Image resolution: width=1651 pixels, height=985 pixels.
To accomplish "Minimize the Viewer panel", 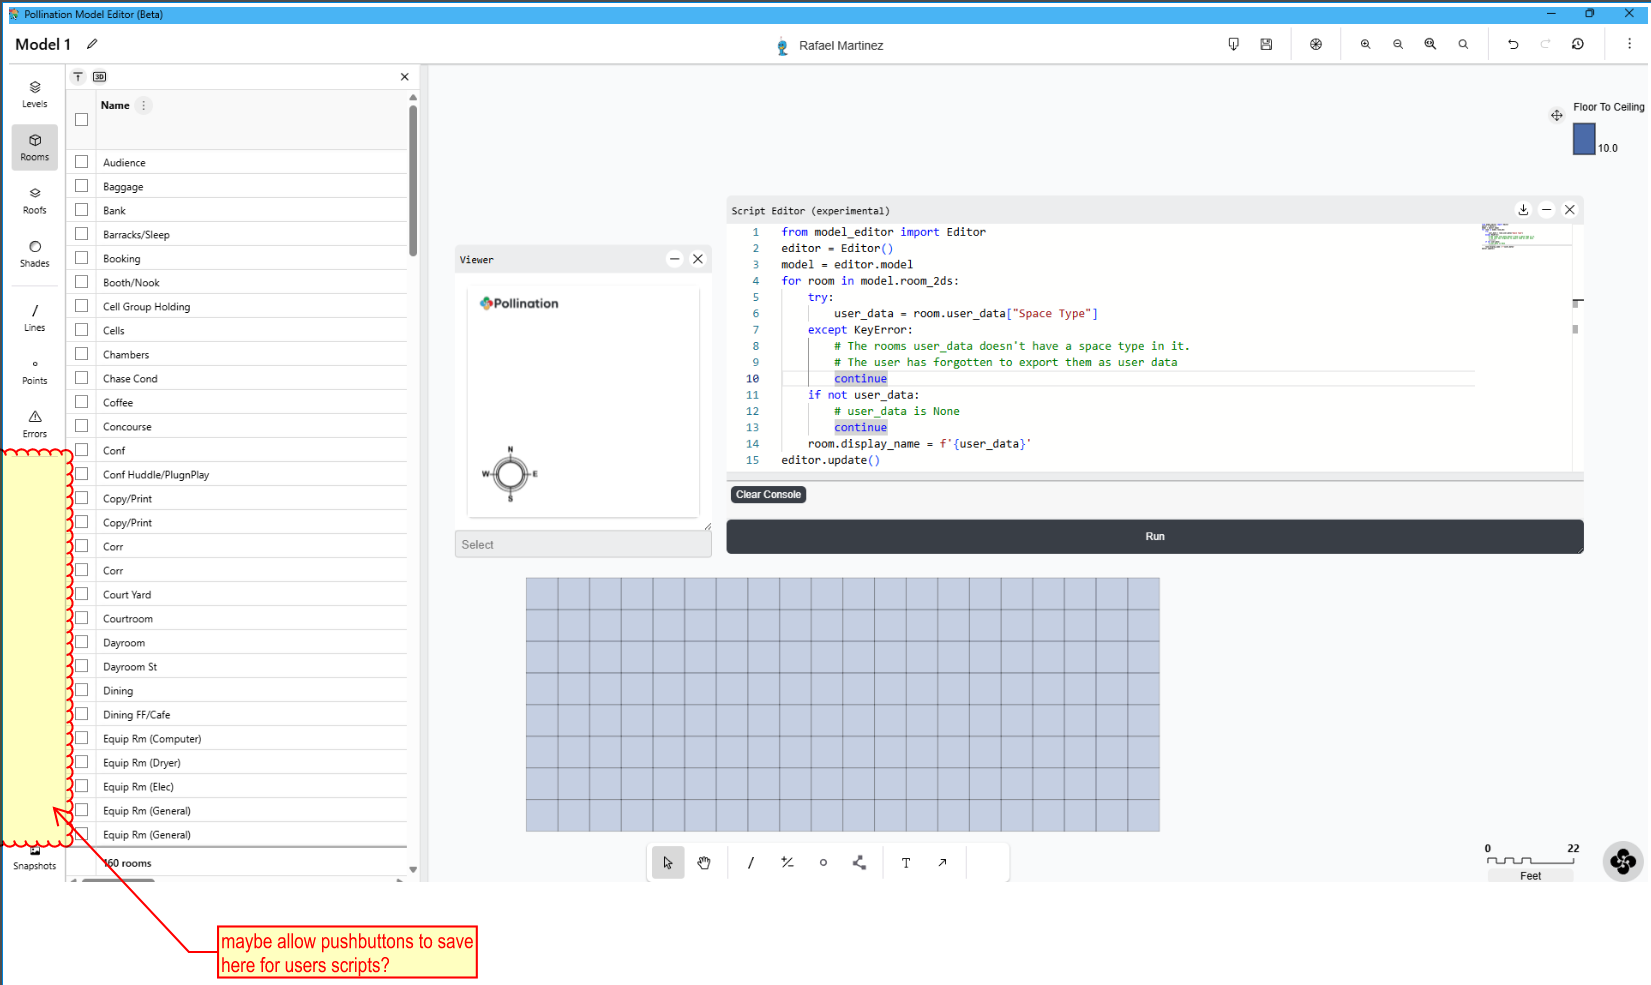I will pyautogui.click(x=675, y=259).
